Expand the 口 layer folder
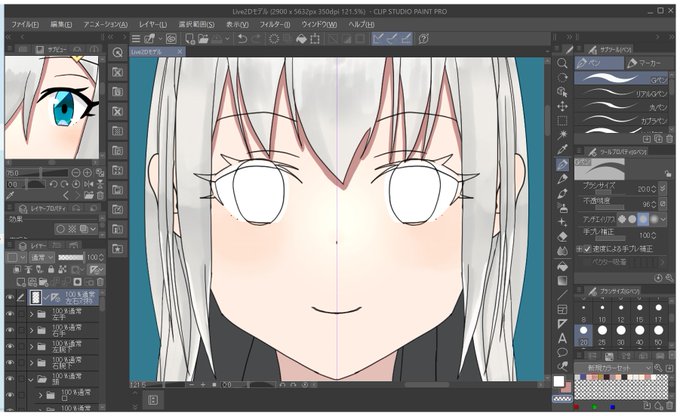This screenshot has width=680, height=416. 40,395
